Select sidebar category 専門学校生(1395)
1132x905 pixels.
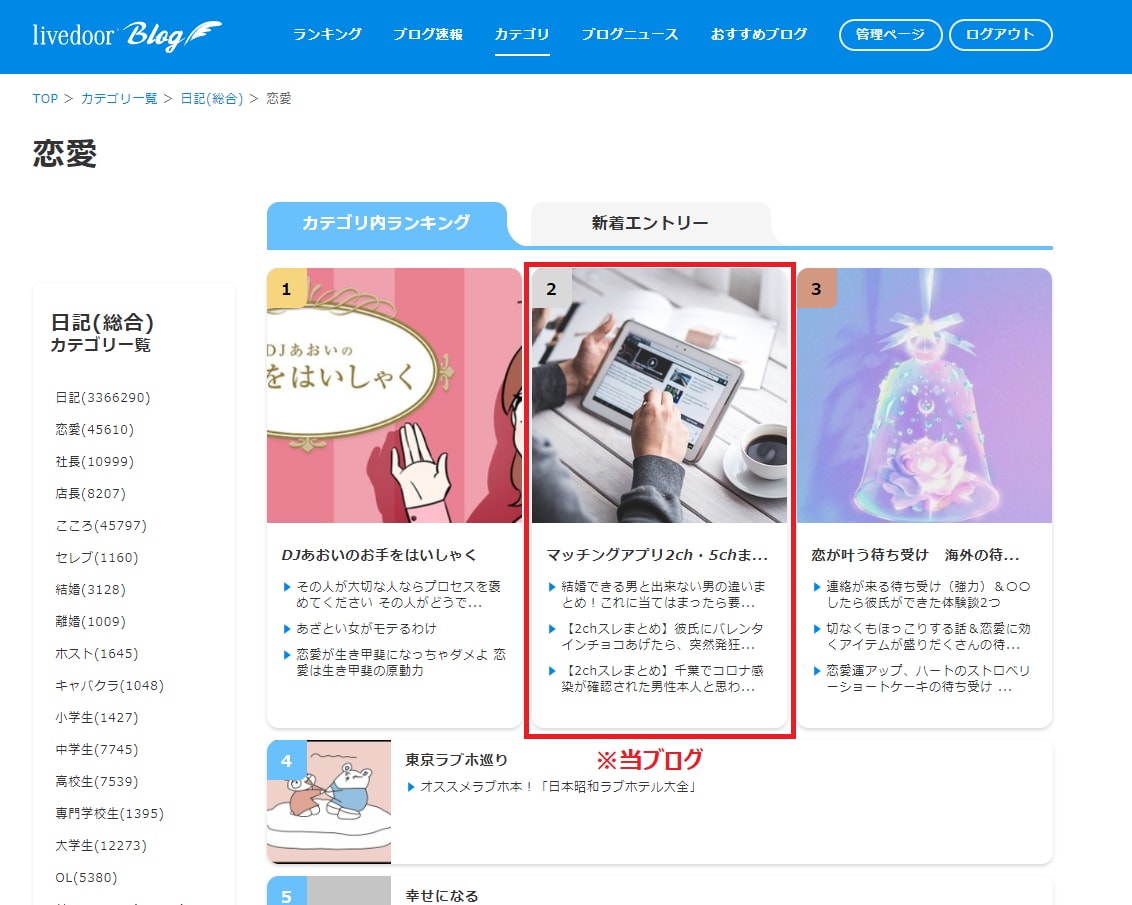110,813
